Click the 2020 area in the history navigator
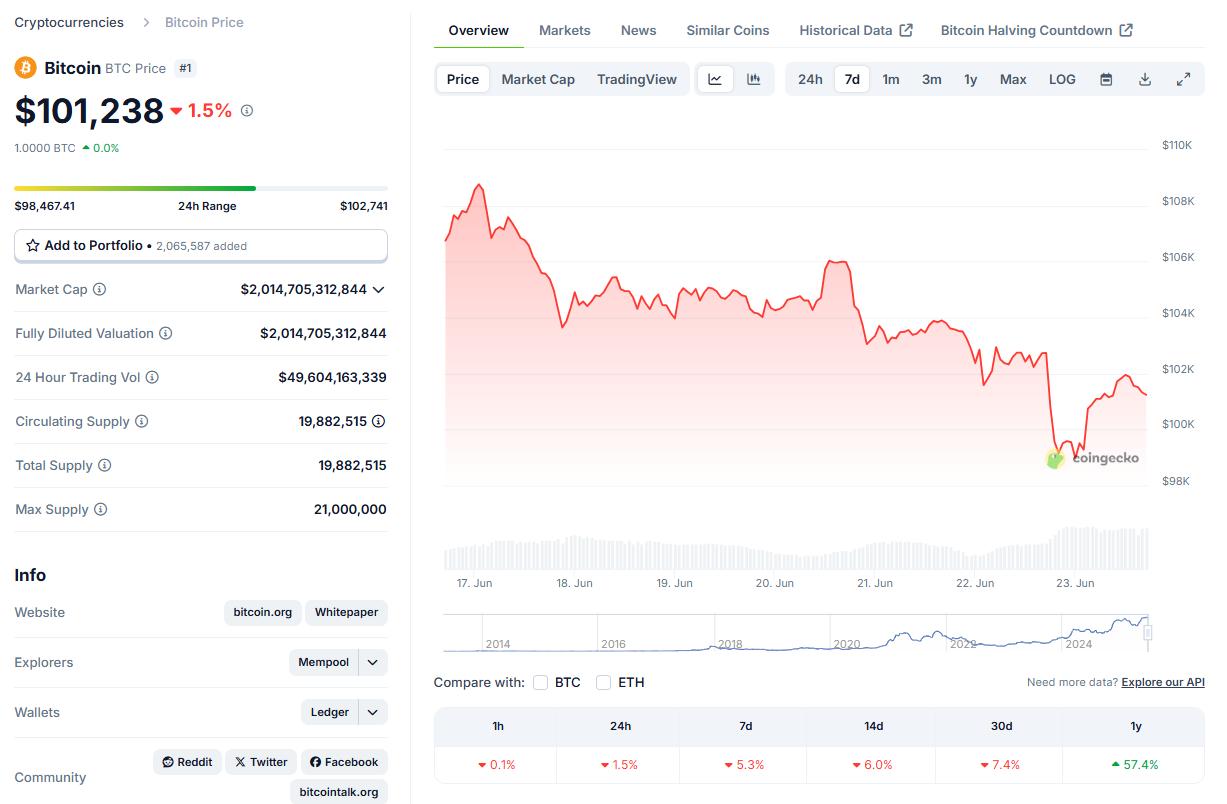This screenshot has width=1227, height=804. (x=847, y=644)
